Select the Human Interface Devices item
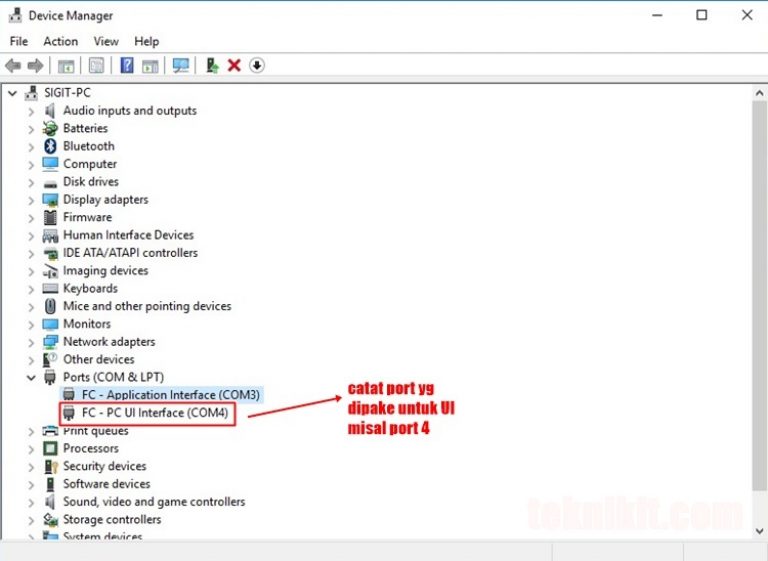The image size is (768, 561). [x=128, y=235]
